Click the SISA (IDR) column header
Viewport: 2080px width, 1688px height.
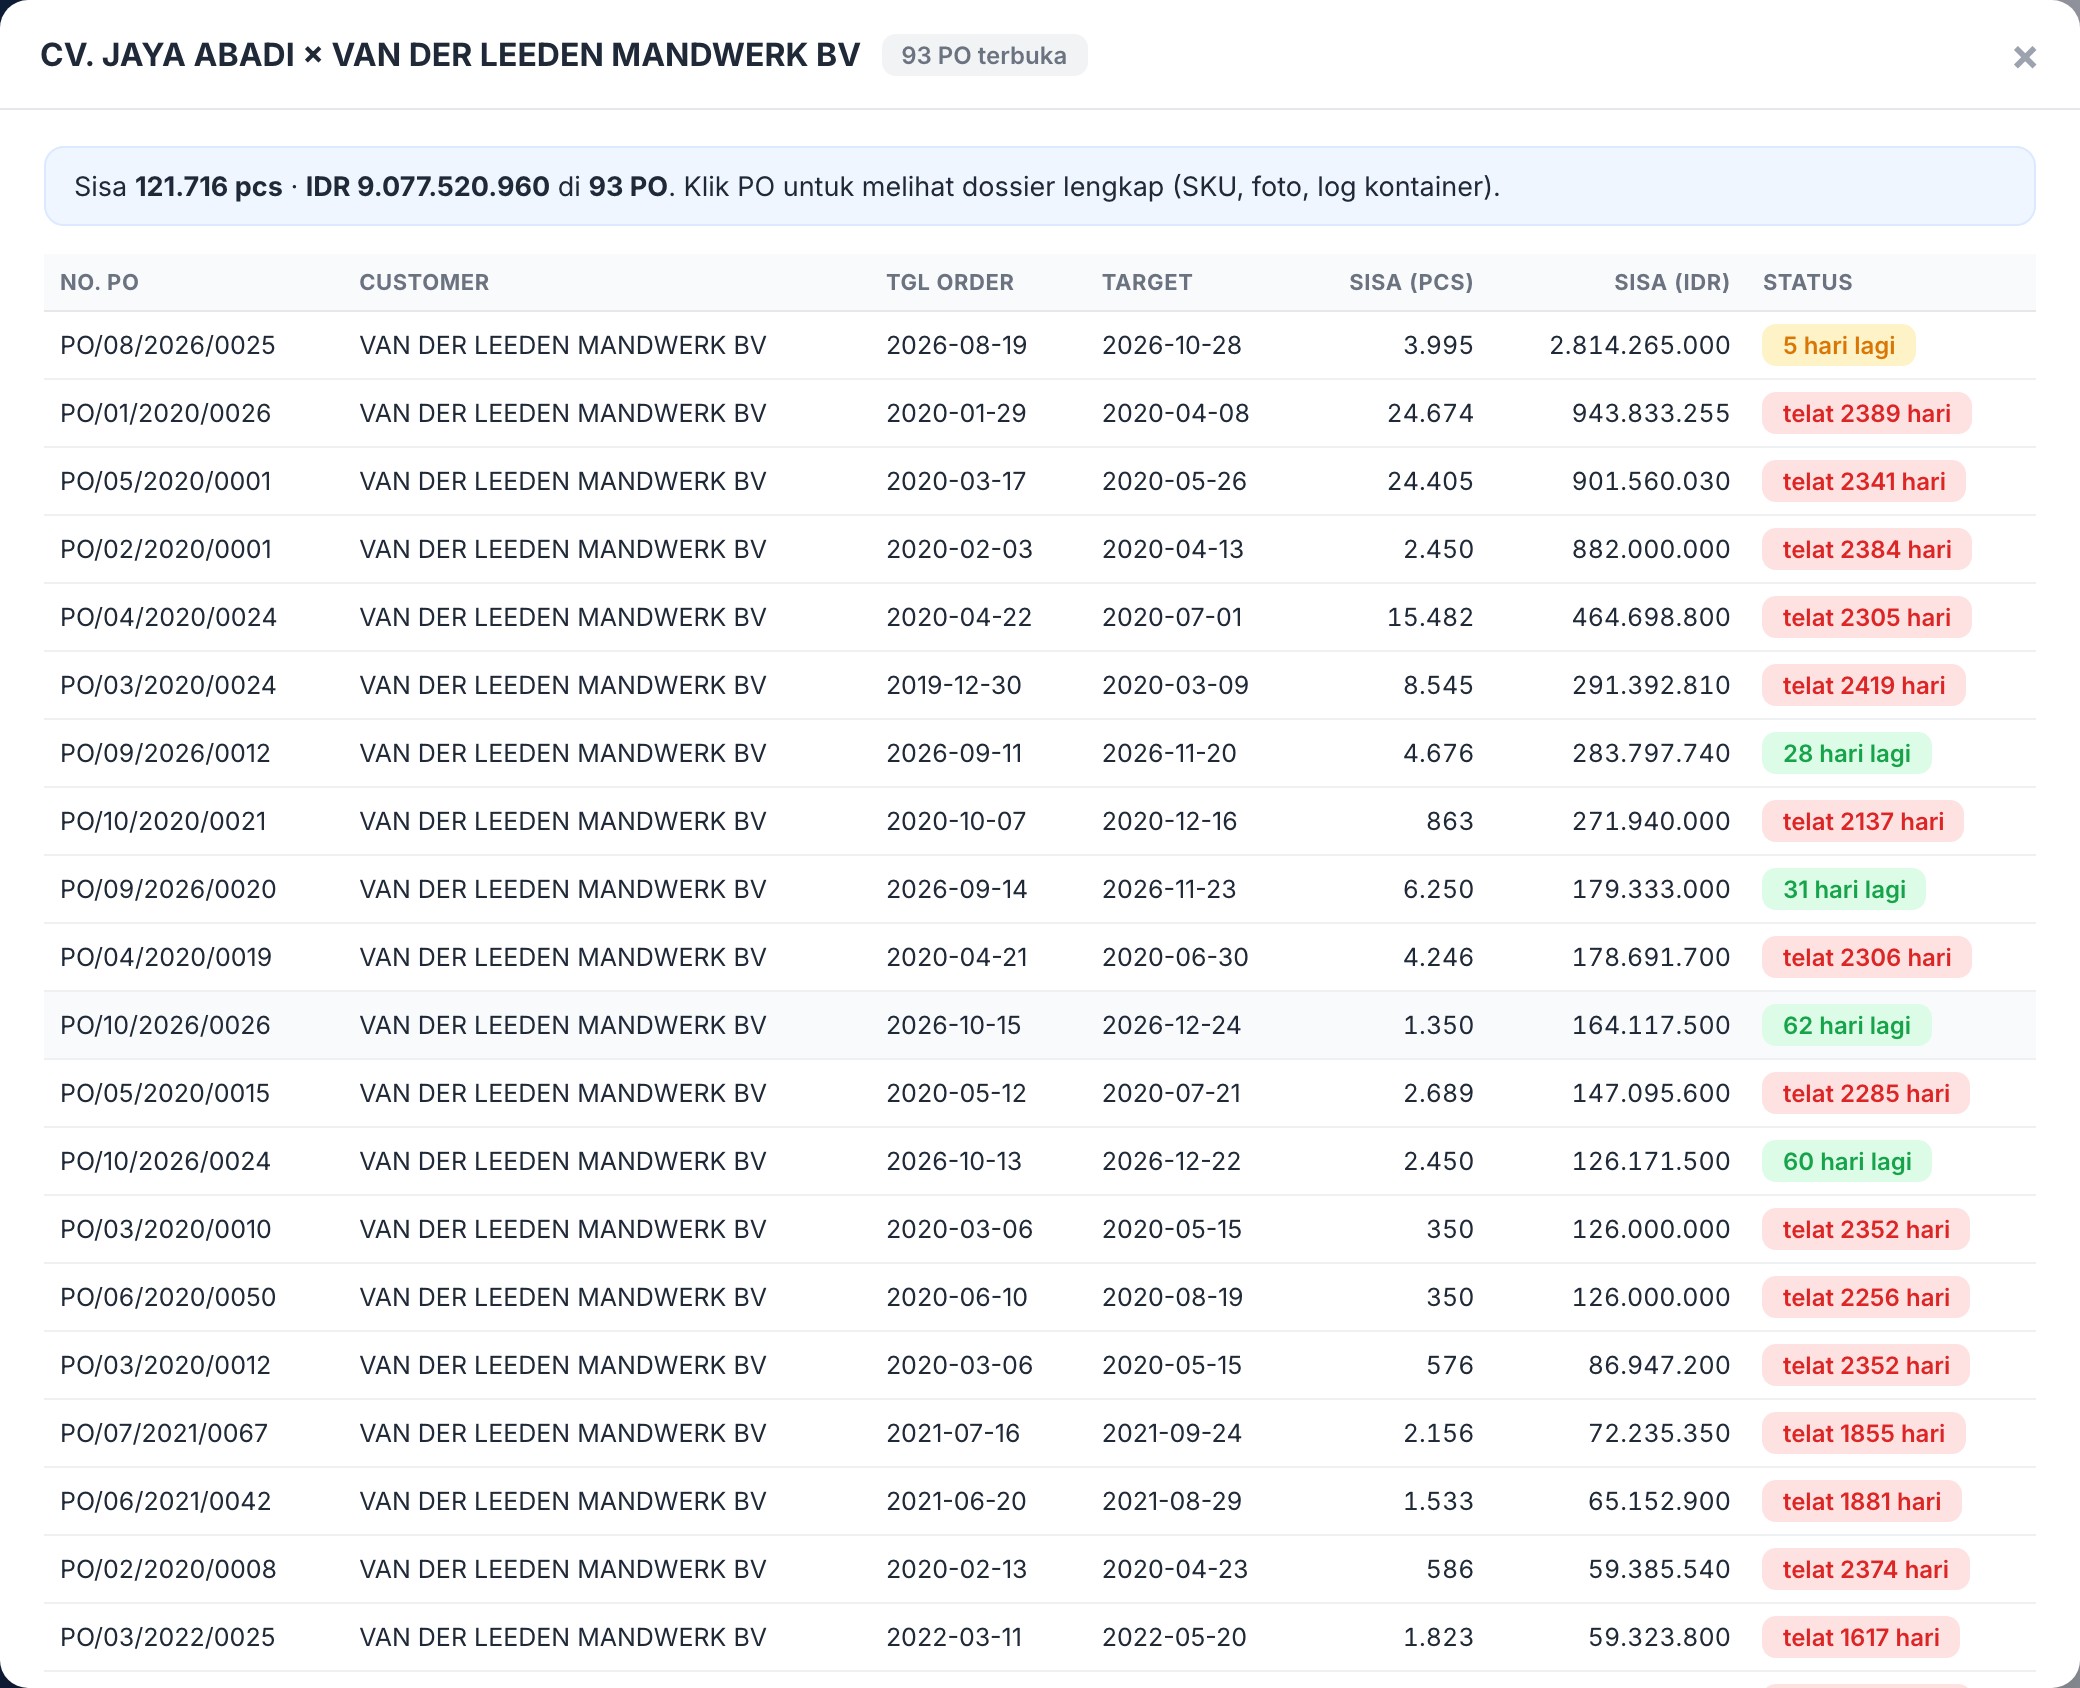(x=1671, y=282)
